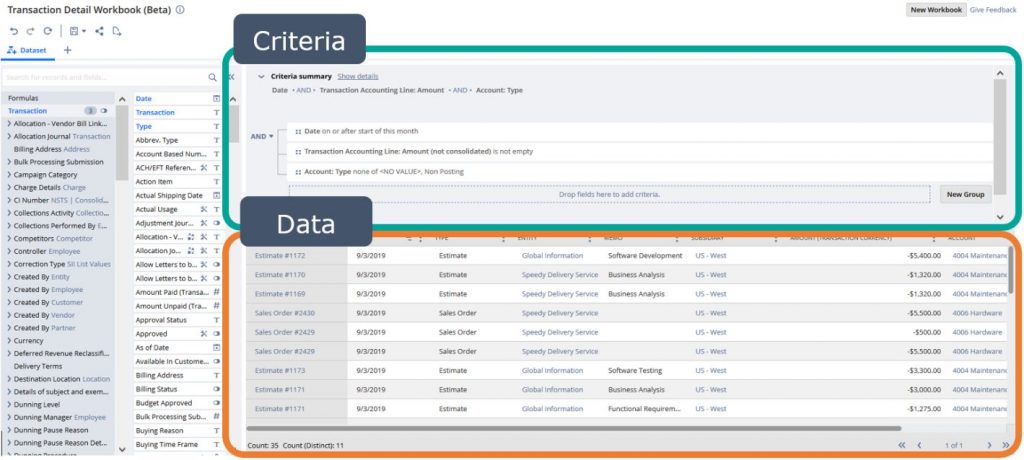Open the save dropdown arrow
This screenshot has width=1024, height=460.
84,31
